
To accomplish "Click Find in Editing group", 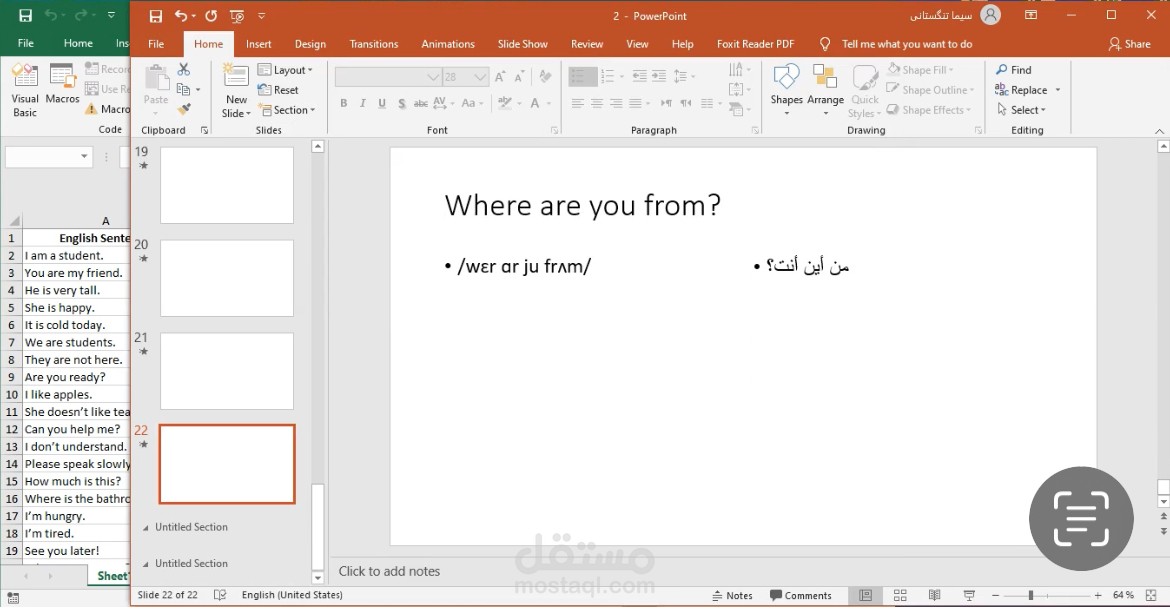I will [x=1013, y=69].
